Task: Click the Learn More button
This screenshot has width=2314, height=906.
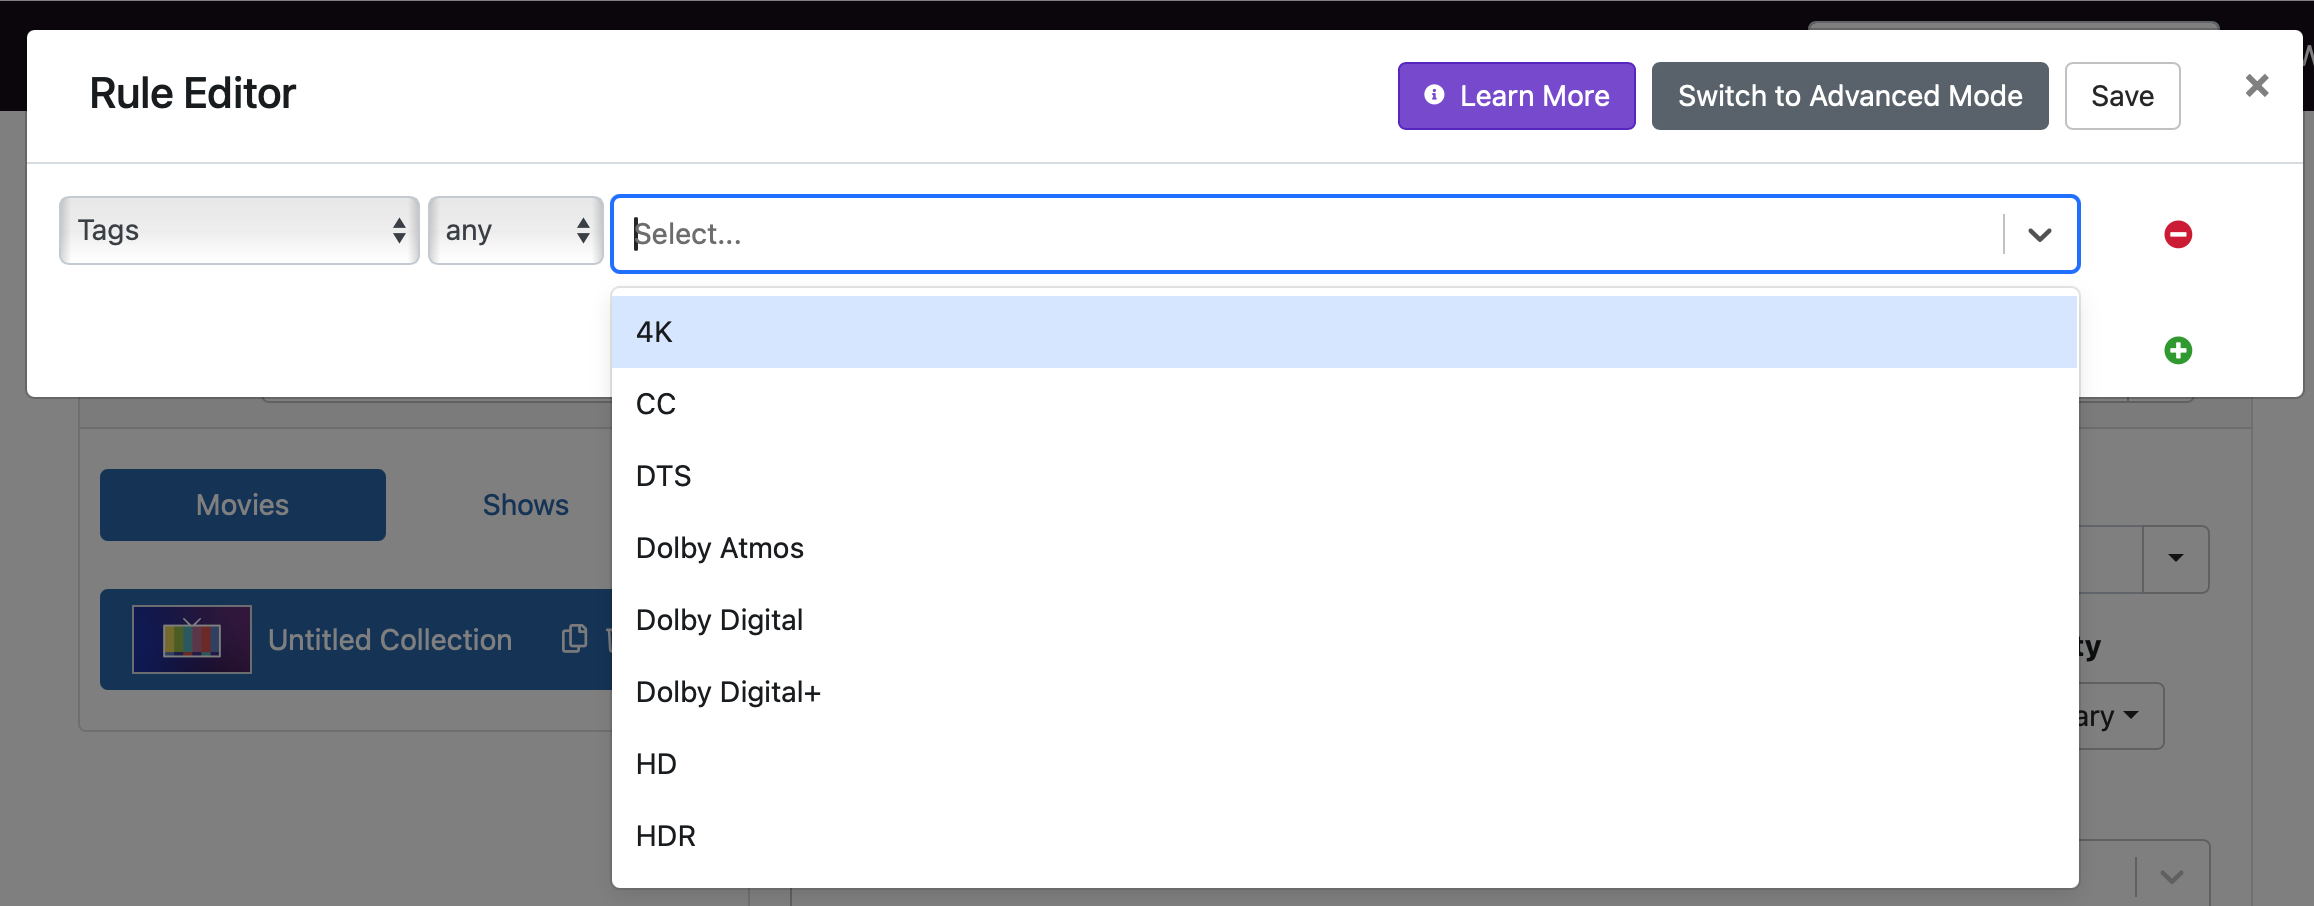Action: point(1516,96)
